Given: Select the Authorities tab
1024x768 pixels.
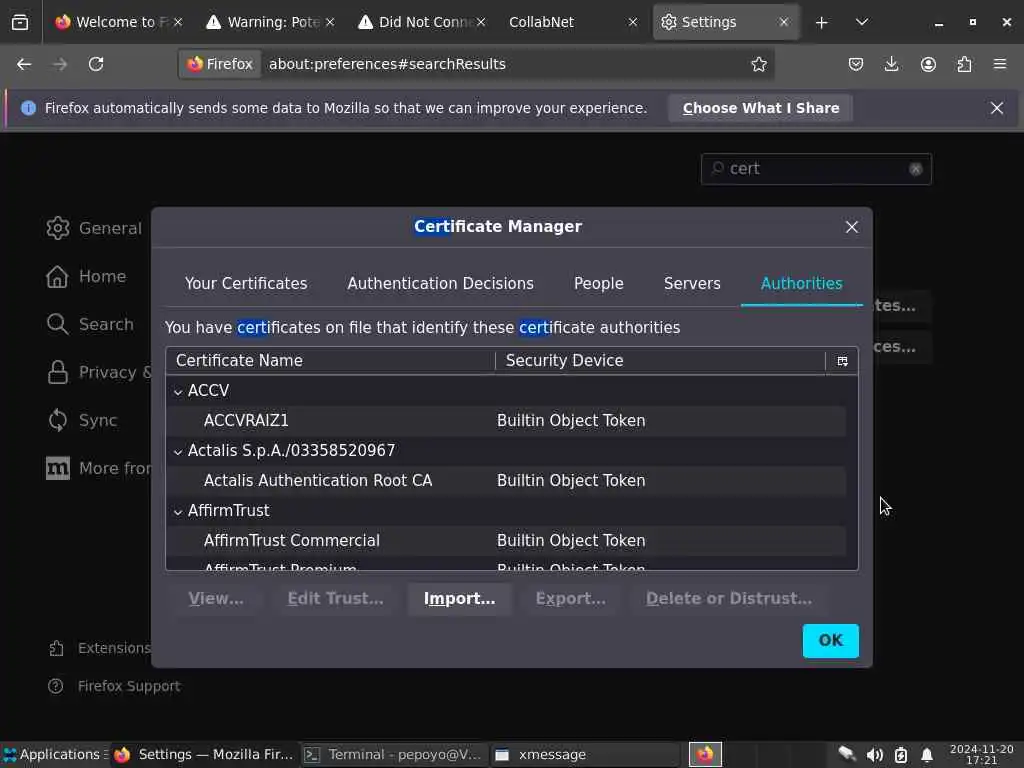Looking at the screenshot, I should click(801, 283).
